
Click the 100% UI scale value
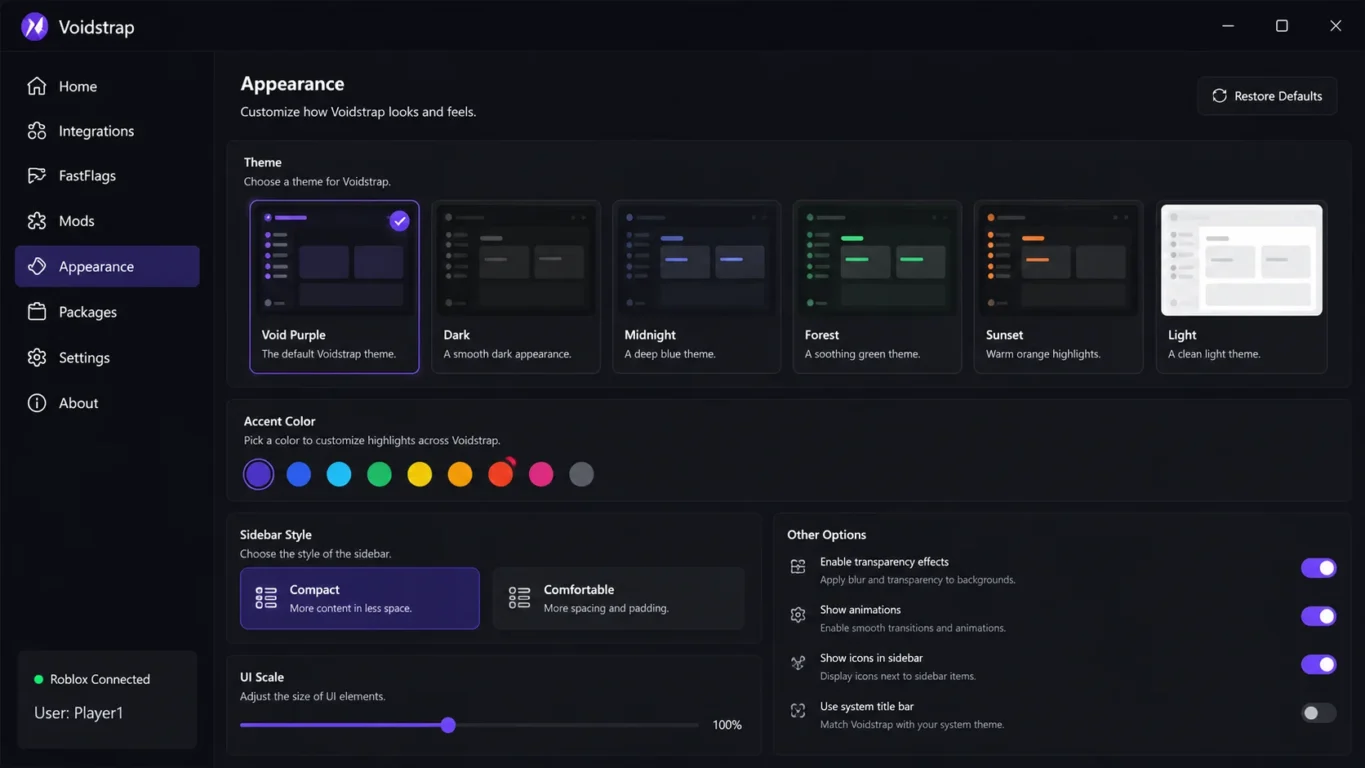pyautogui.click(x=727, y=725)
